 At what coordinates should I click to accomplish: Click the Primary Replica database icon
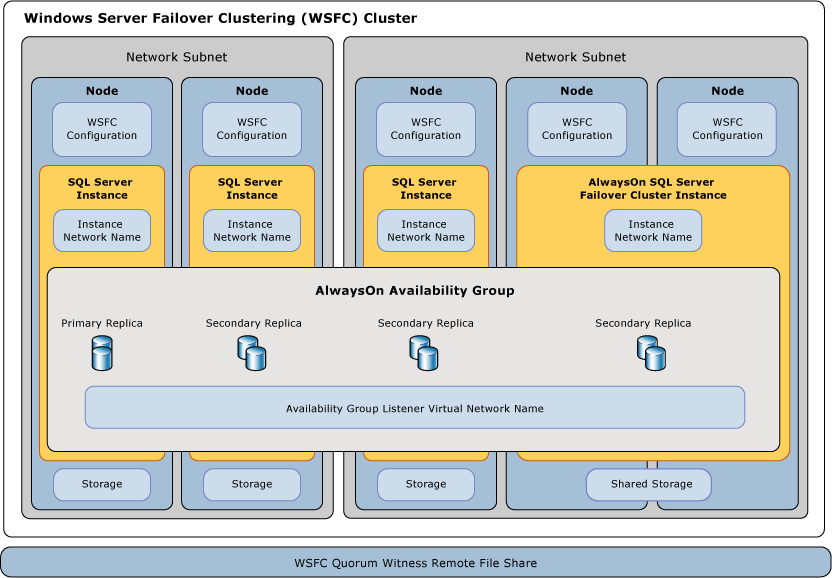coord(102,353)
